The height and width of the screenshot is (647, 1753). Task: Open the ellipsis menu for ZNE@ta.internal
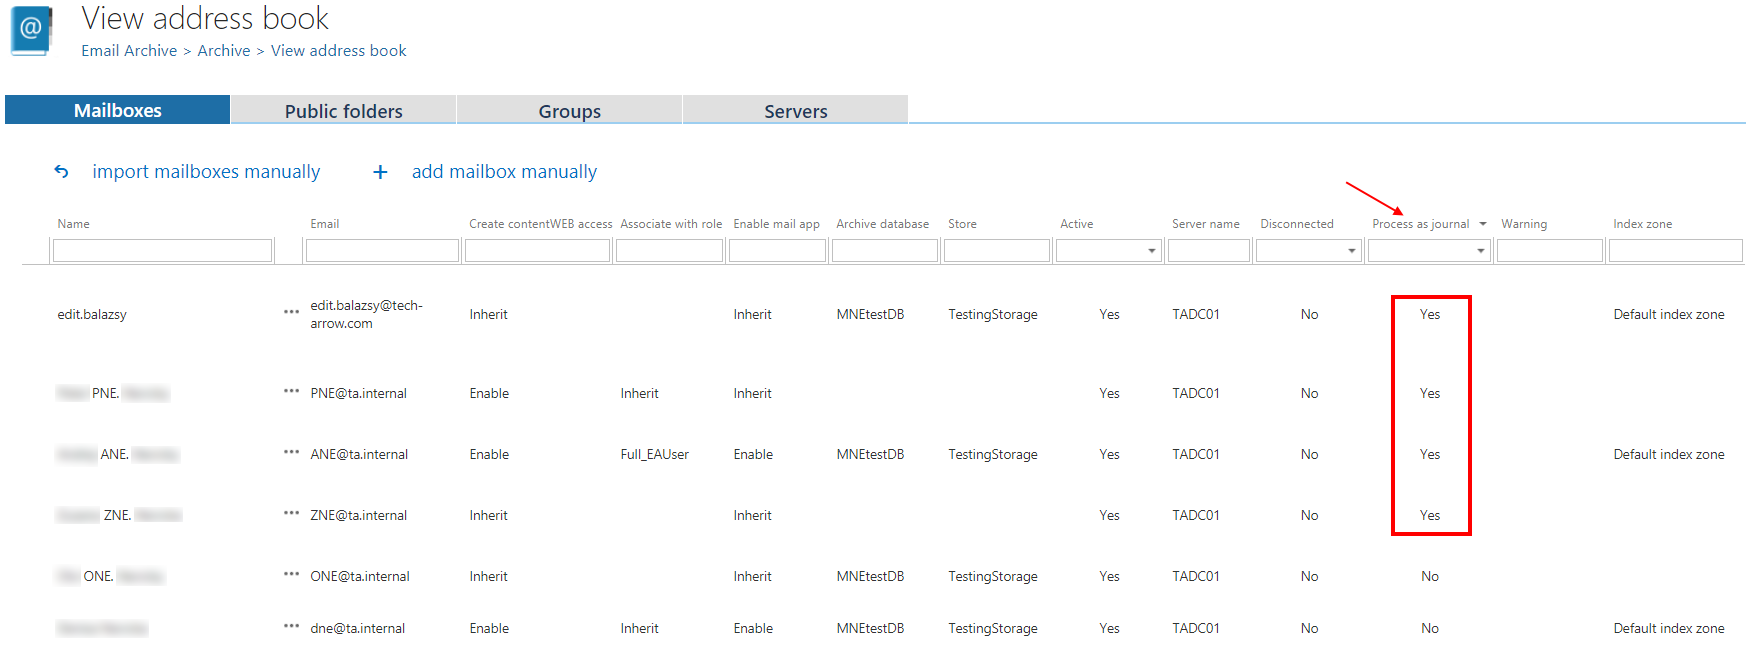pos(291,513)
